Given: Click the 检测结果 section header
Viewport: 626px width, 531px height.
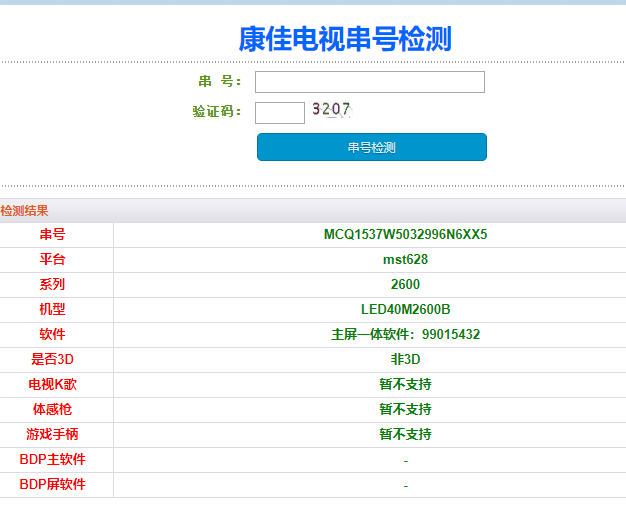Looking at the screenshot, I should [x=24, y=211].
